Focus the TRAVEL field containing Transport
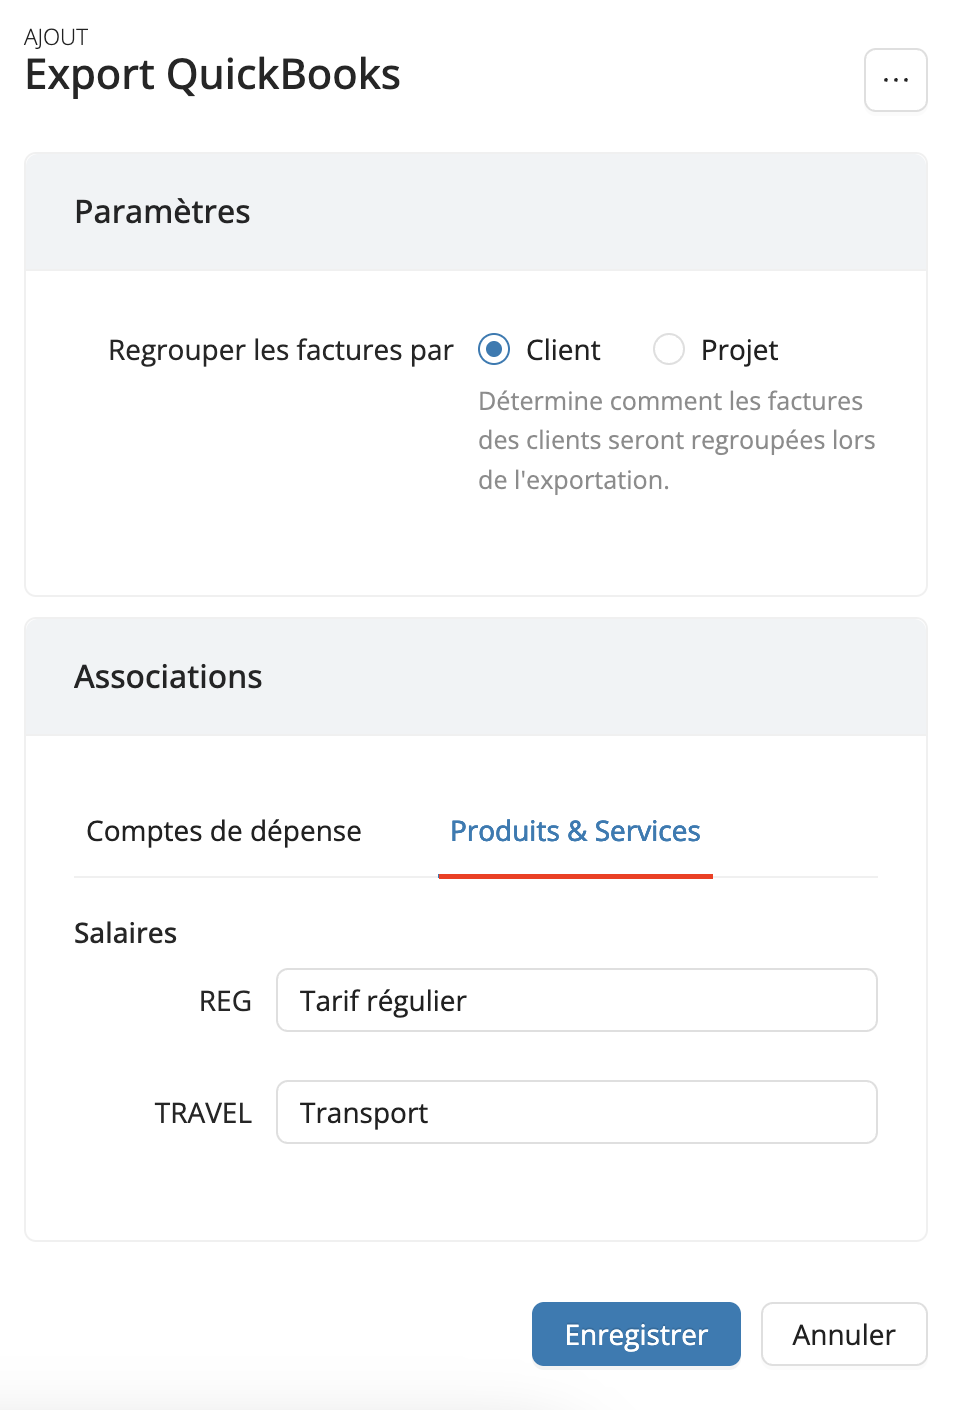 click(x=576, y=1112)
